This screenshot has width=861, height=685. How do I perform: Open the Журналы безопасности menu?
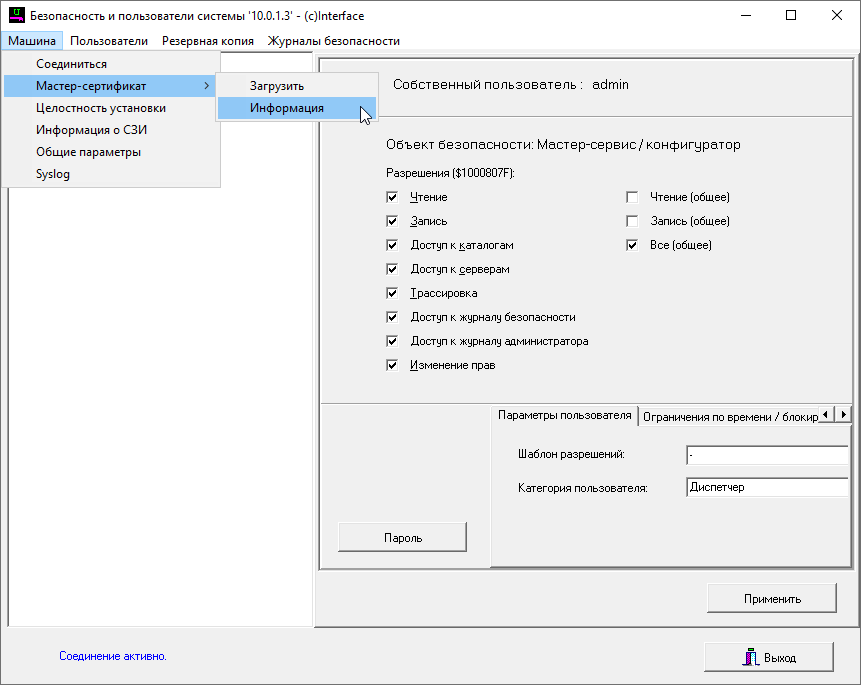(333, 41)
